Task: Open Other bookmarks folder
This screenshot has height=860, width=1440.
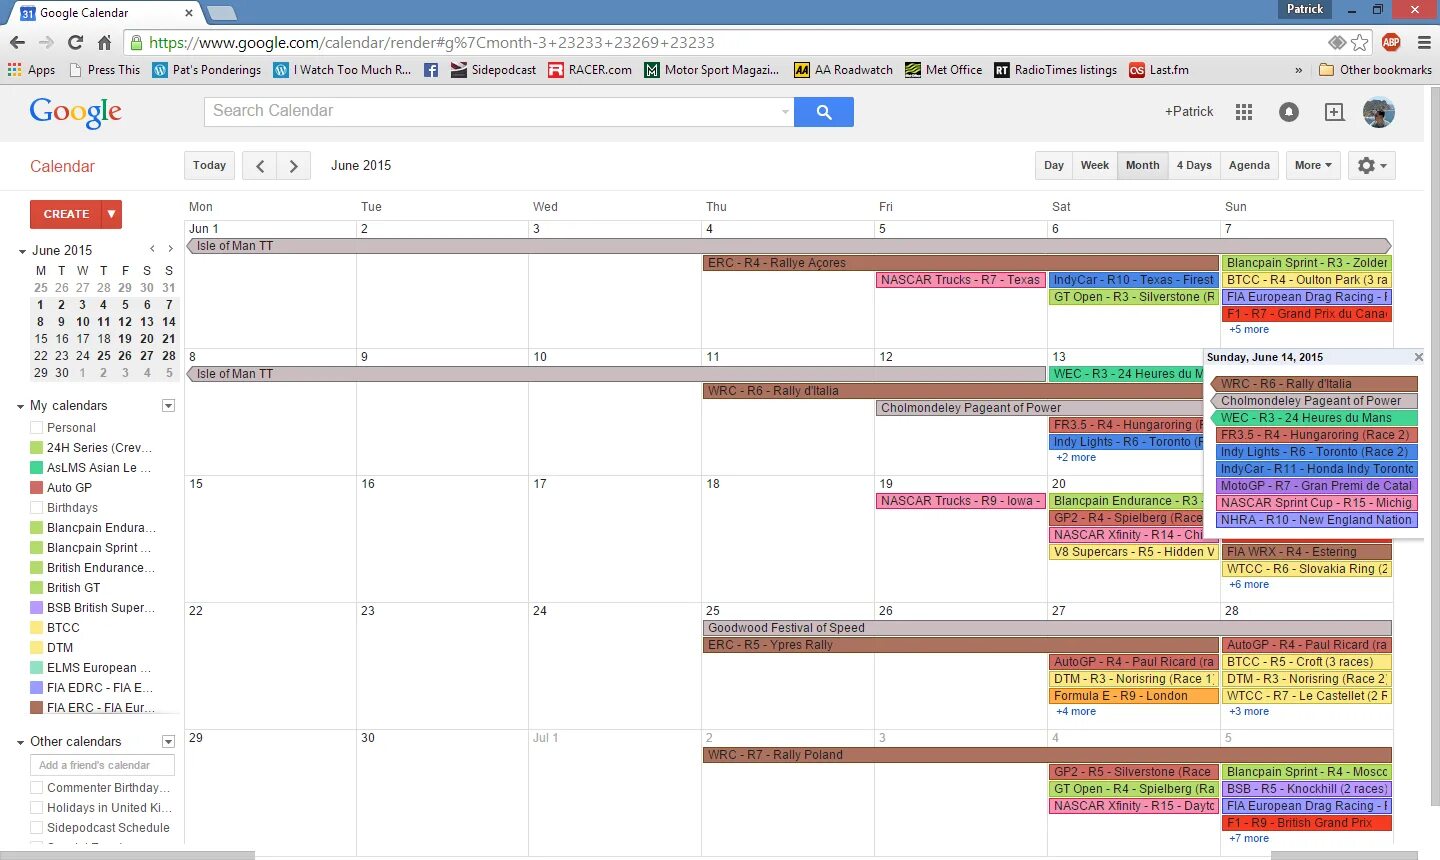Action: click(1375, 70)
